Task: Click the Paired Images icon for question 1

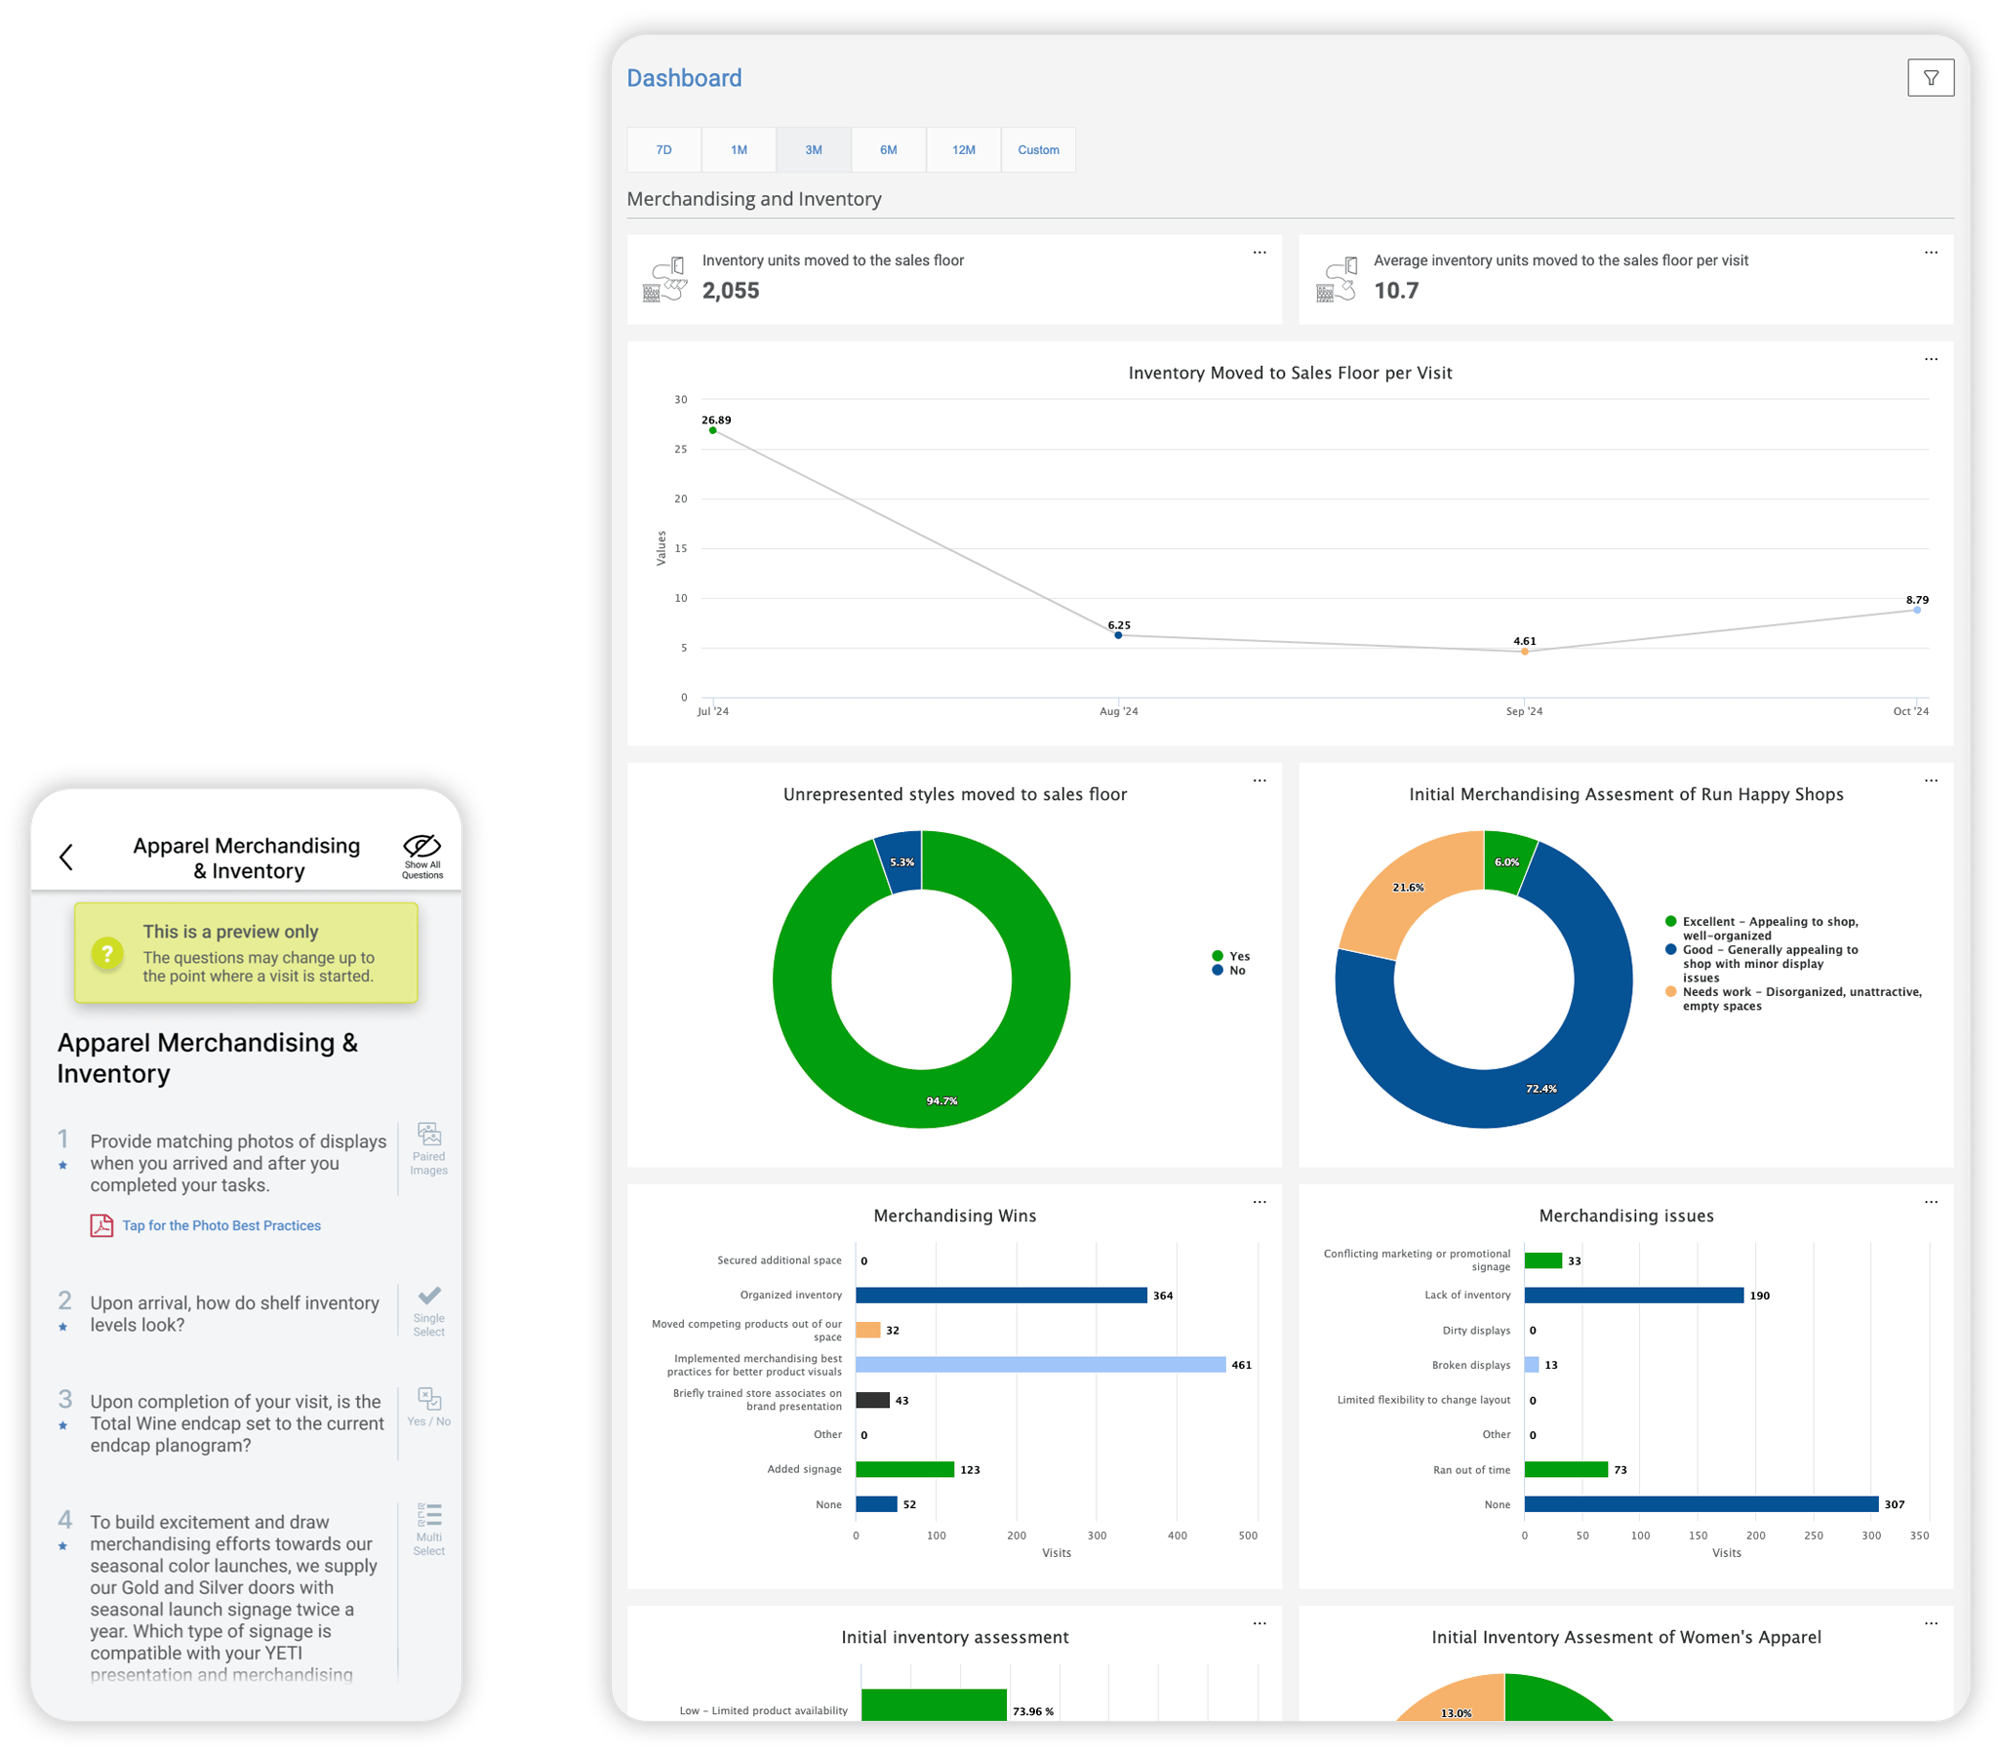Action: point(429,1136)
